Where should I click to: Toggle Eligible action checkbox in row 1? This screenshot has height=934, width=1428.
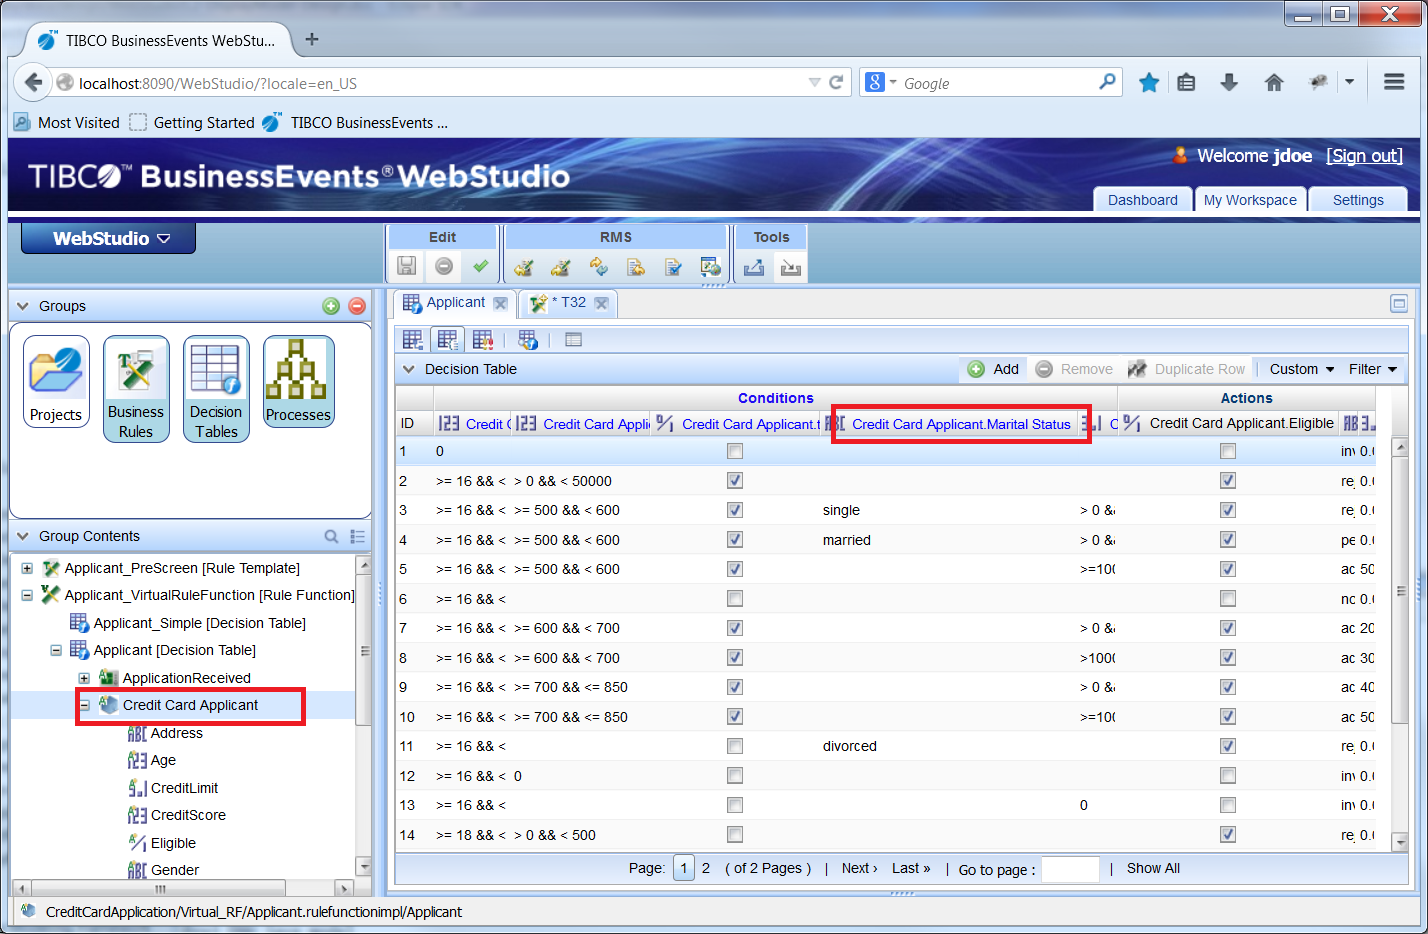coord(1227,451)
